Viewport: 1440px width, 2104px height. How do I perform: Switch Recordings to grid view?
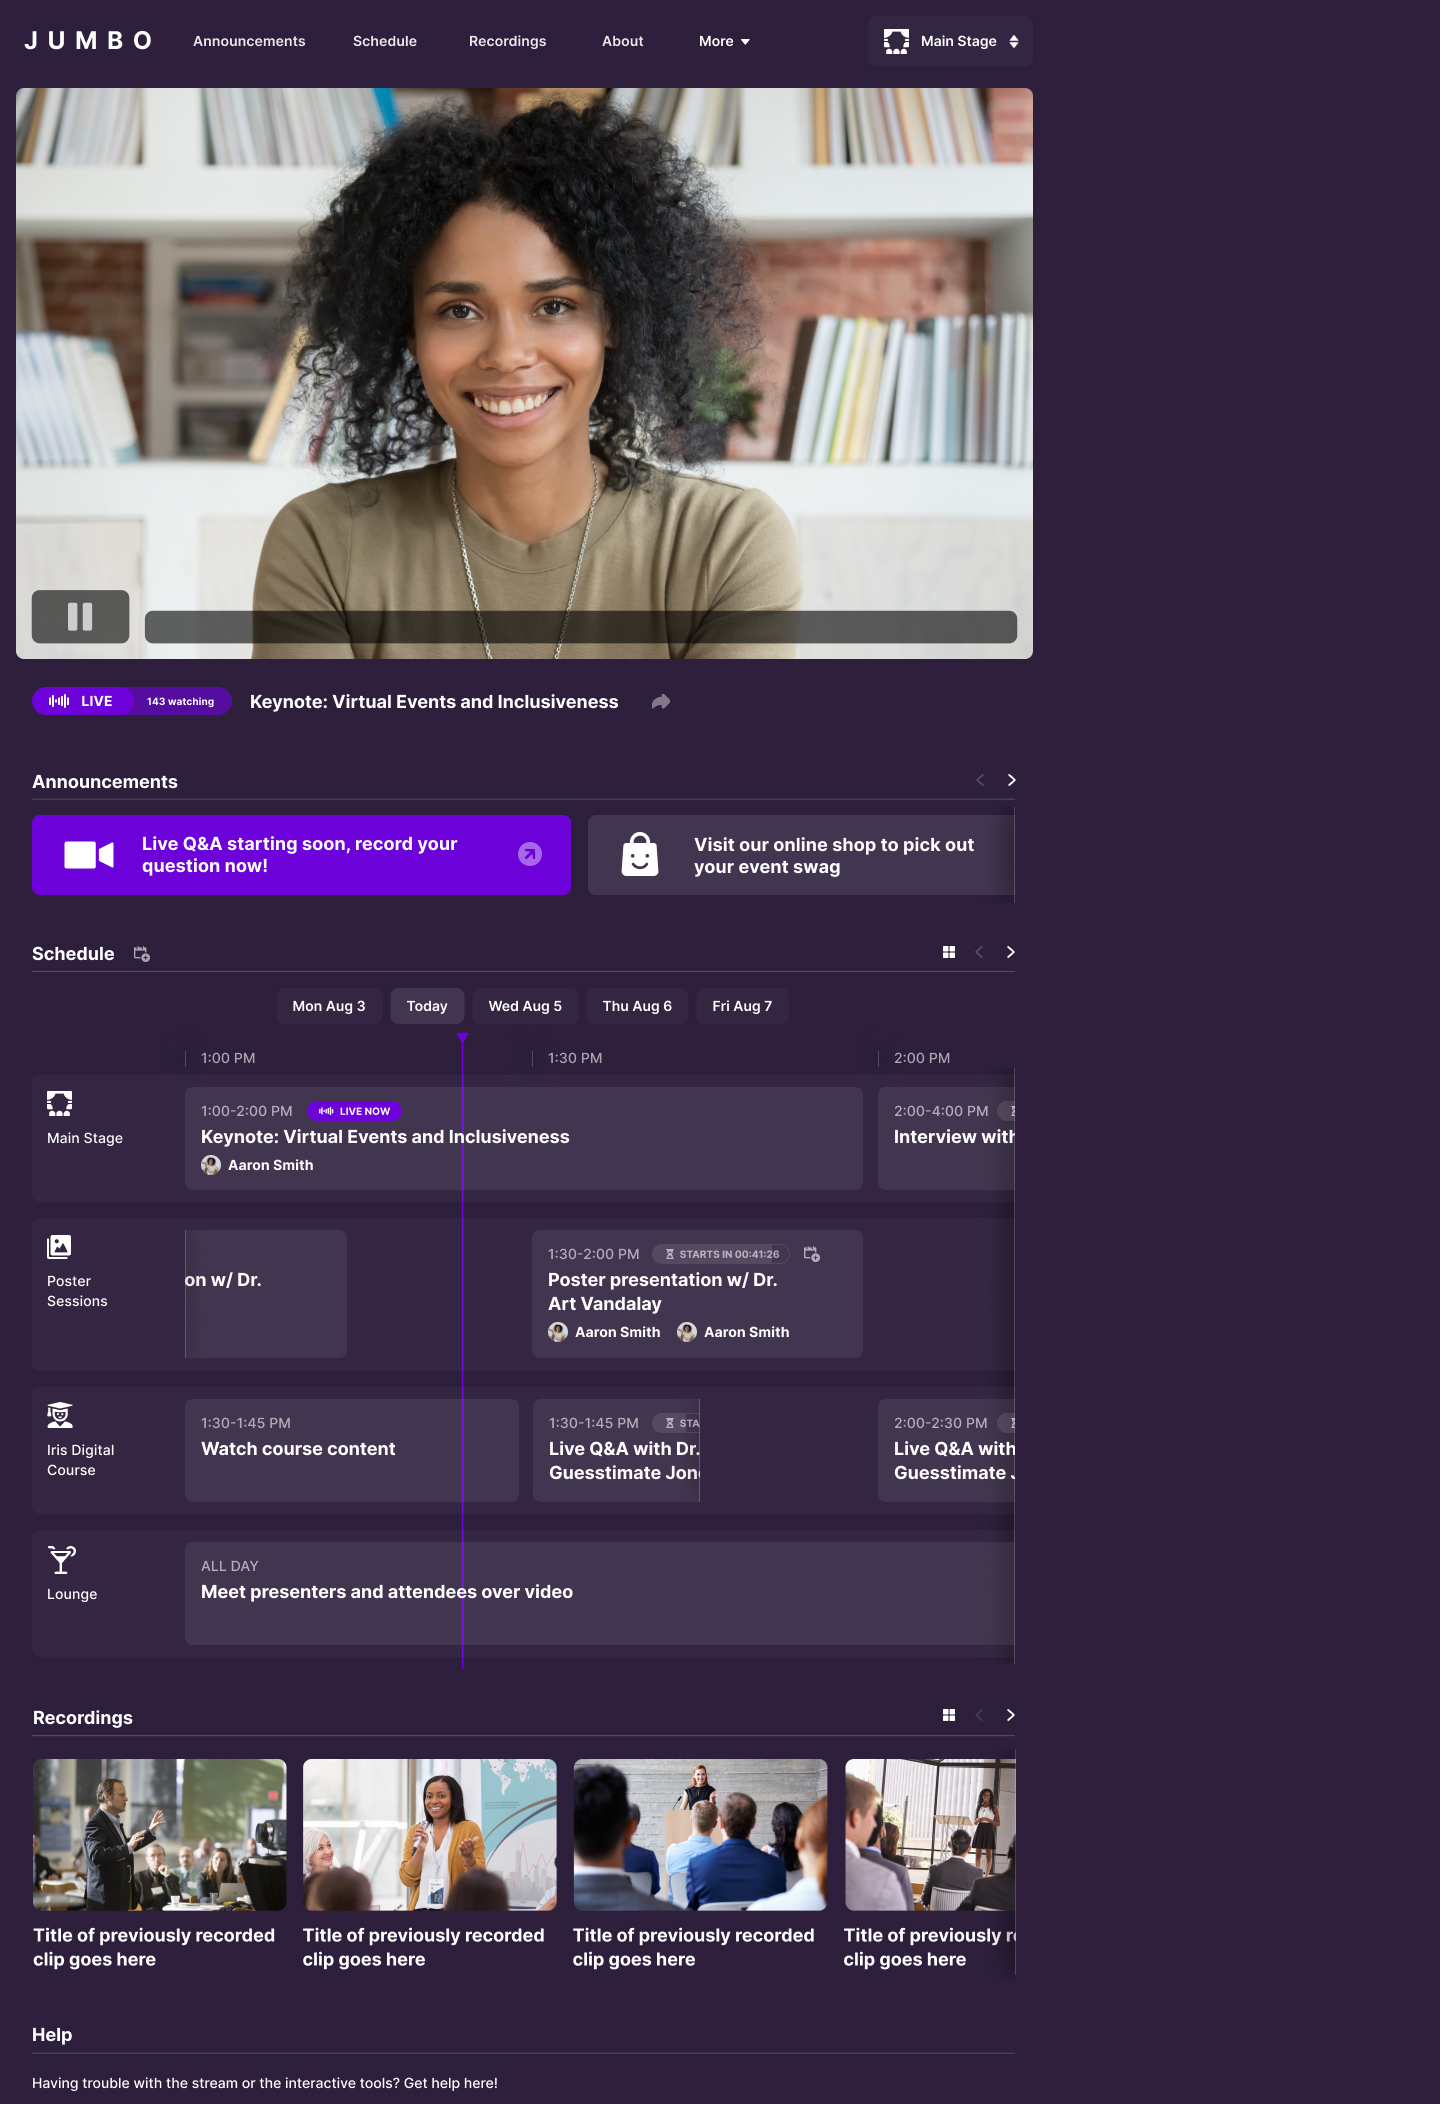click(949, 1715)
